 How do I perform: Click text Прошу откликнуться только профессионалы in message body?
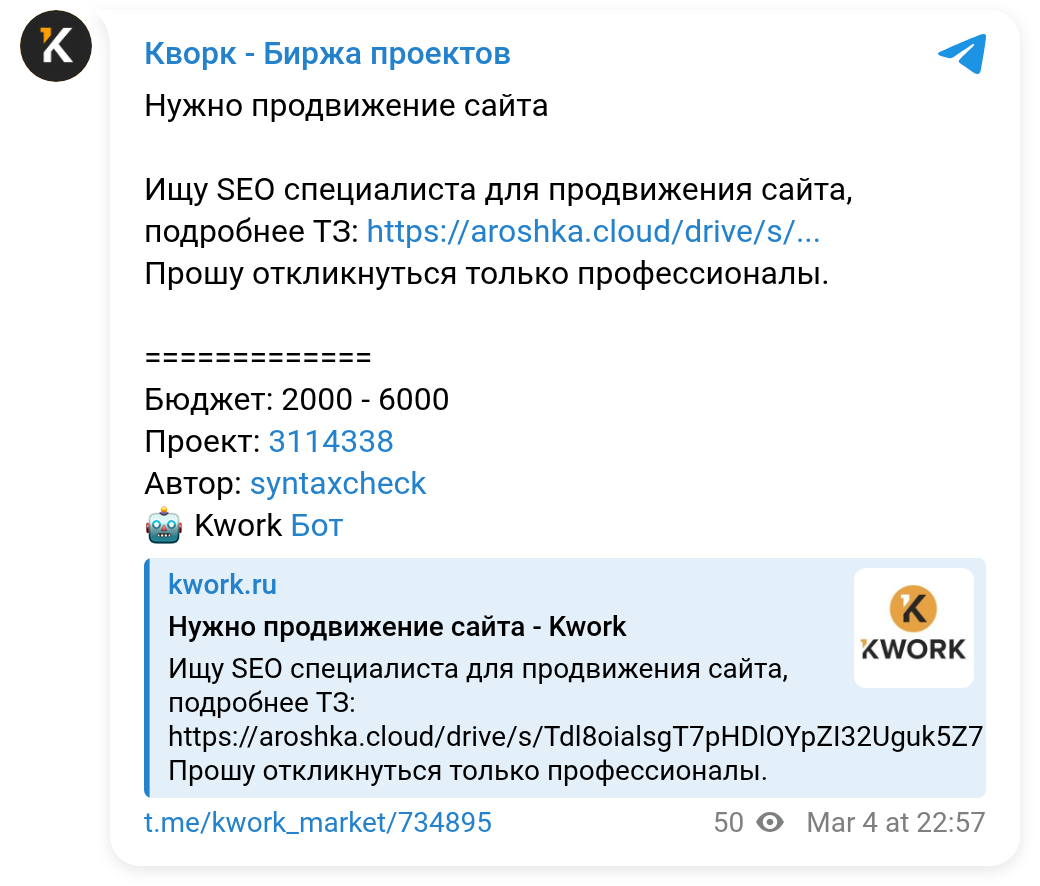(487, 274)
